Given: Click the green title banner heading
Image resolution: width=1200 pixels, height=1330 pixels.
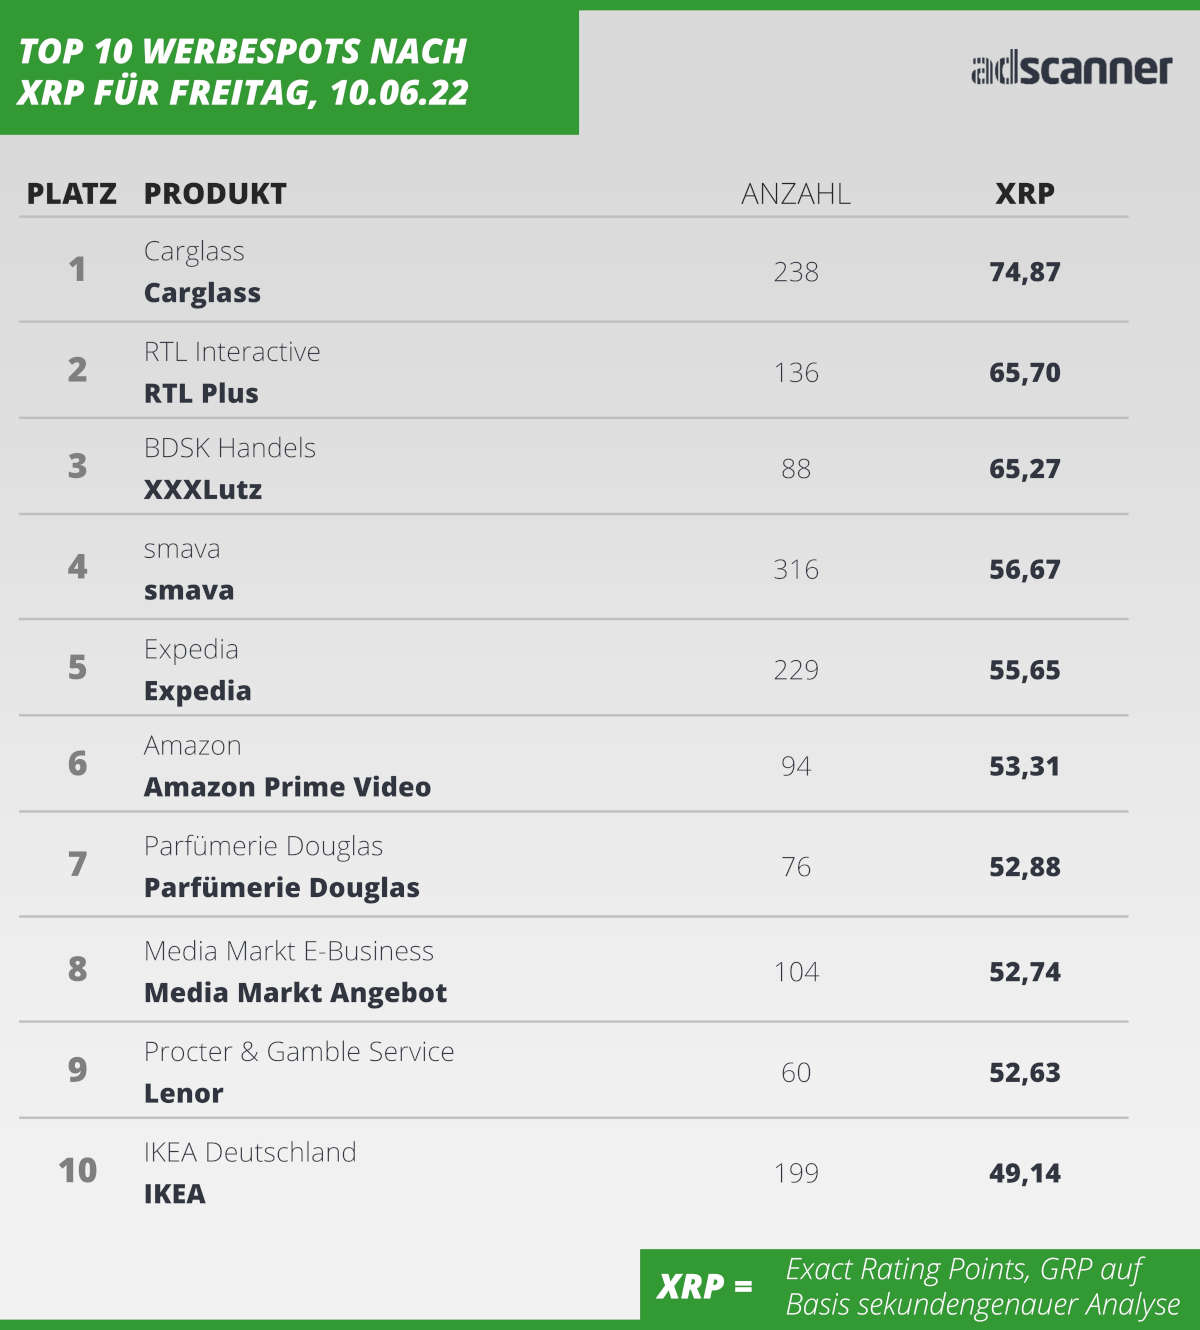Looking at the screenshot, I should point(243,71).
